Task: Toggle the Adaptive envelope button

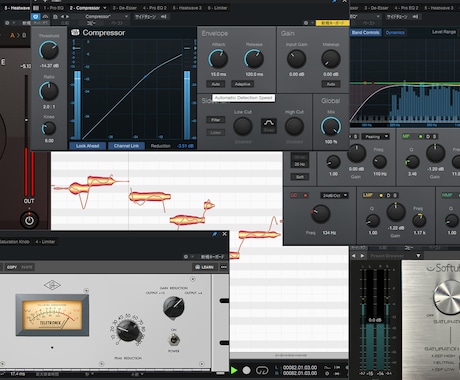Action: click(242, 84)
